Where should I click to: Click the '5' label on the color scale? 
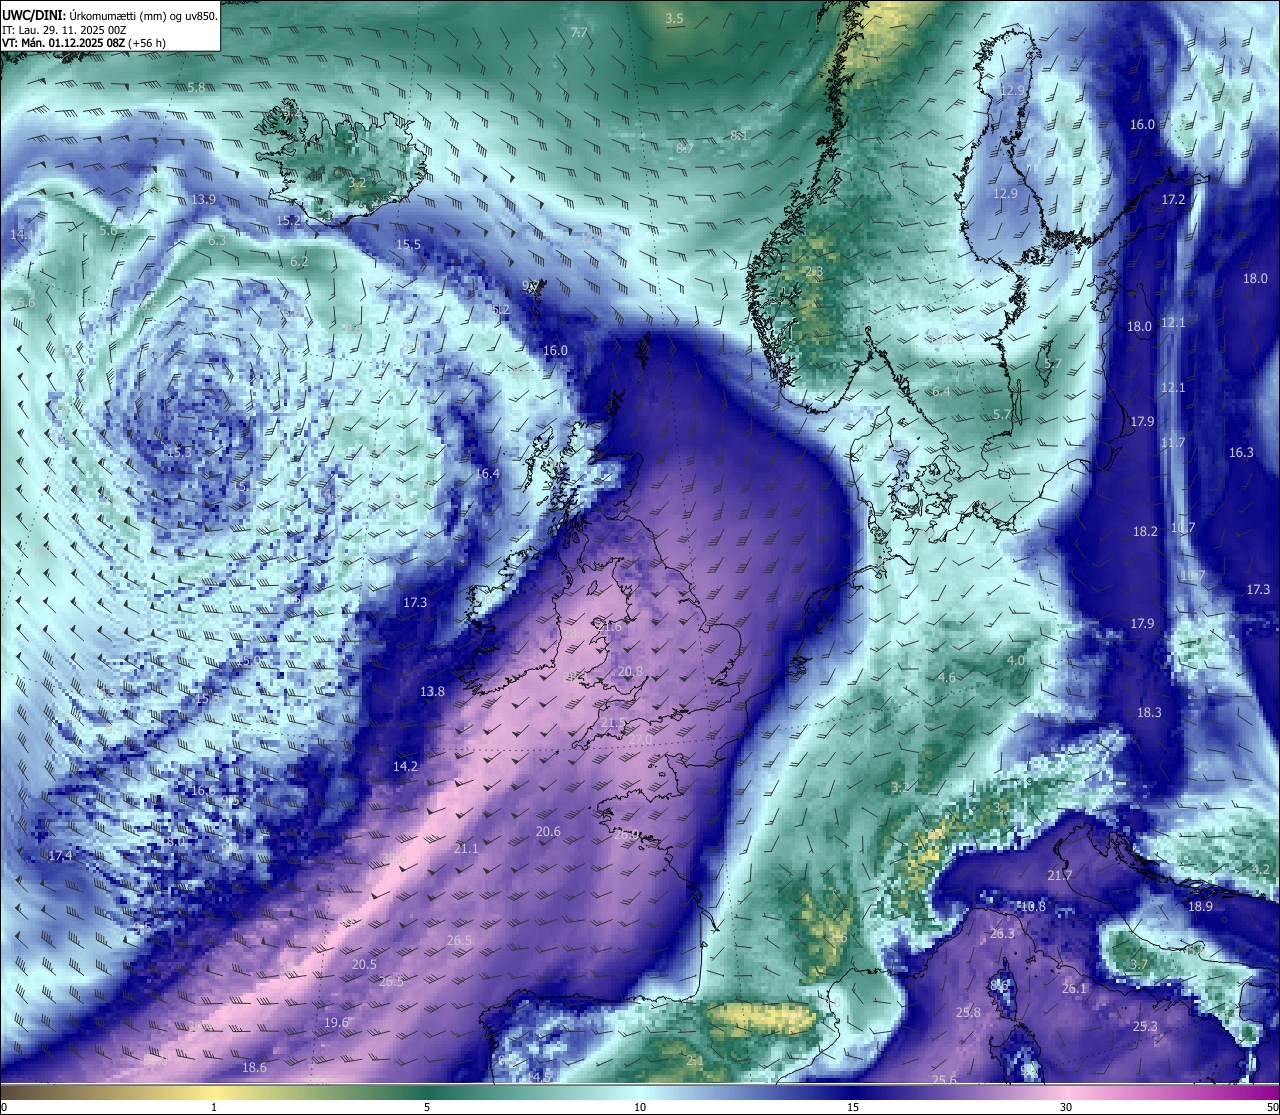[427, 1107]
